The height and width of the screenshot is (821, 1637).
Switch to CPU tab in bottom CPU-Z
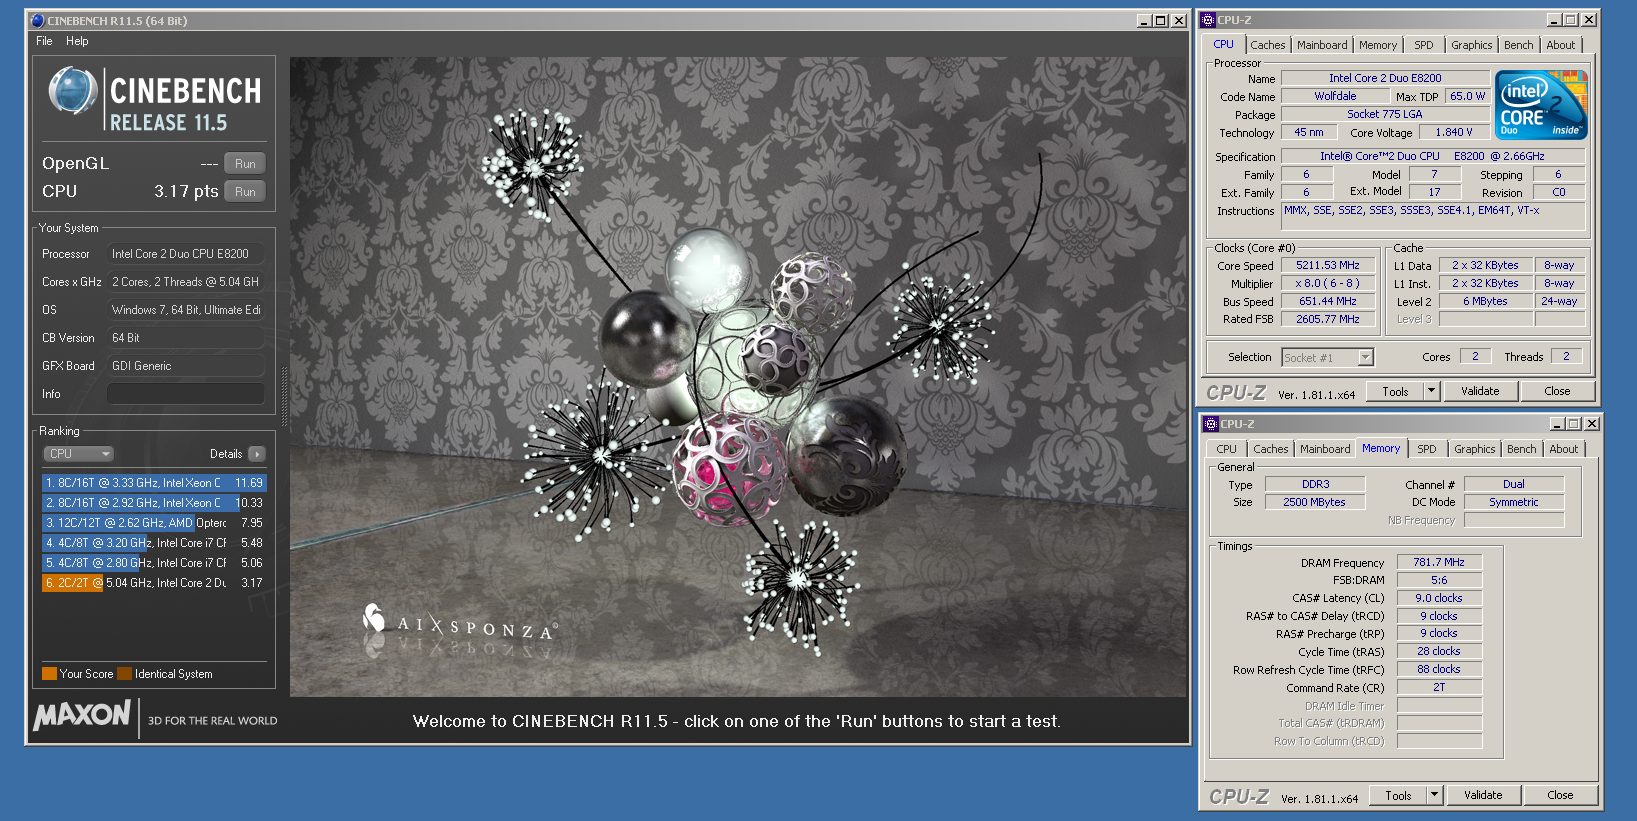coord(1227,449)
